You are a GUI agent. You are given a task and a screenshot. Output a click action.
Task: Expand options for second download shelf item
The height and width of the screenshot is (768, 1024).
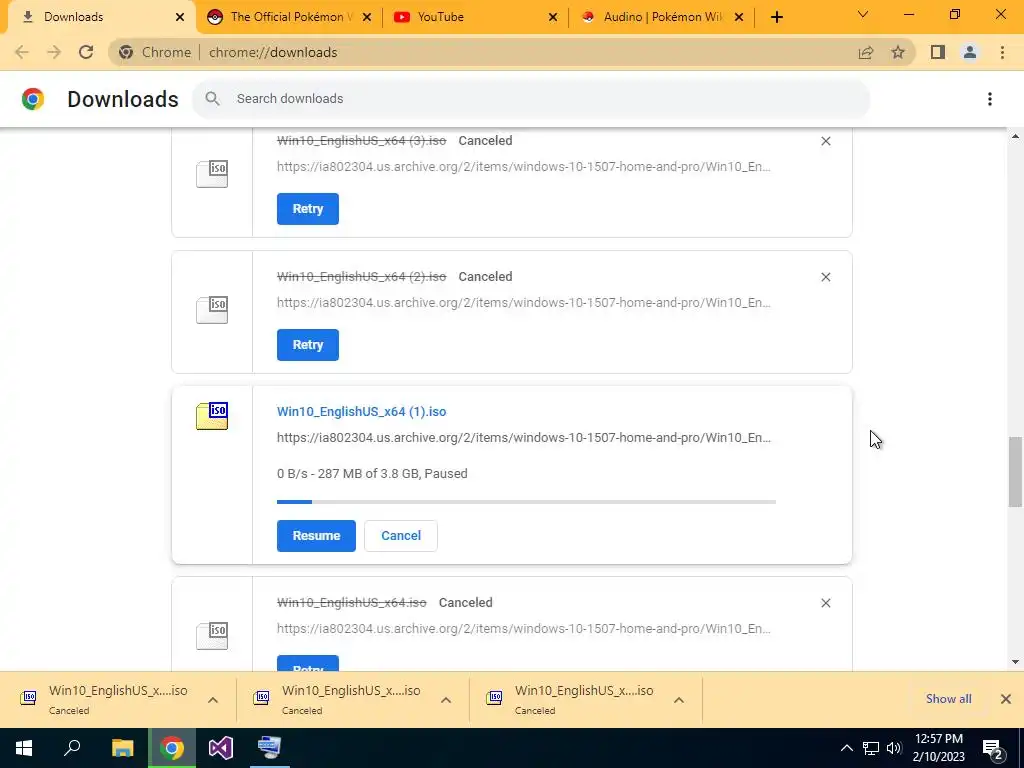pos(446,700)
